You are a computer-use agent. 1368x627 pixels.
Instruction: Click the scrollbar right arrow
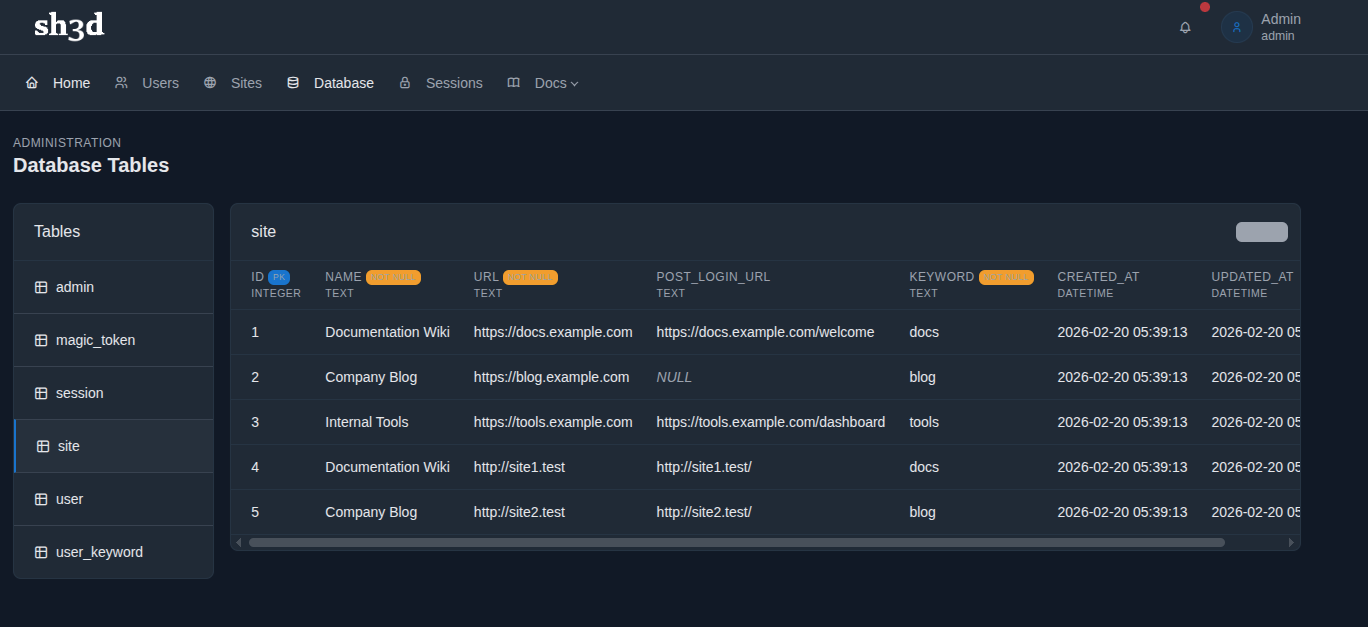point(1291,542)
